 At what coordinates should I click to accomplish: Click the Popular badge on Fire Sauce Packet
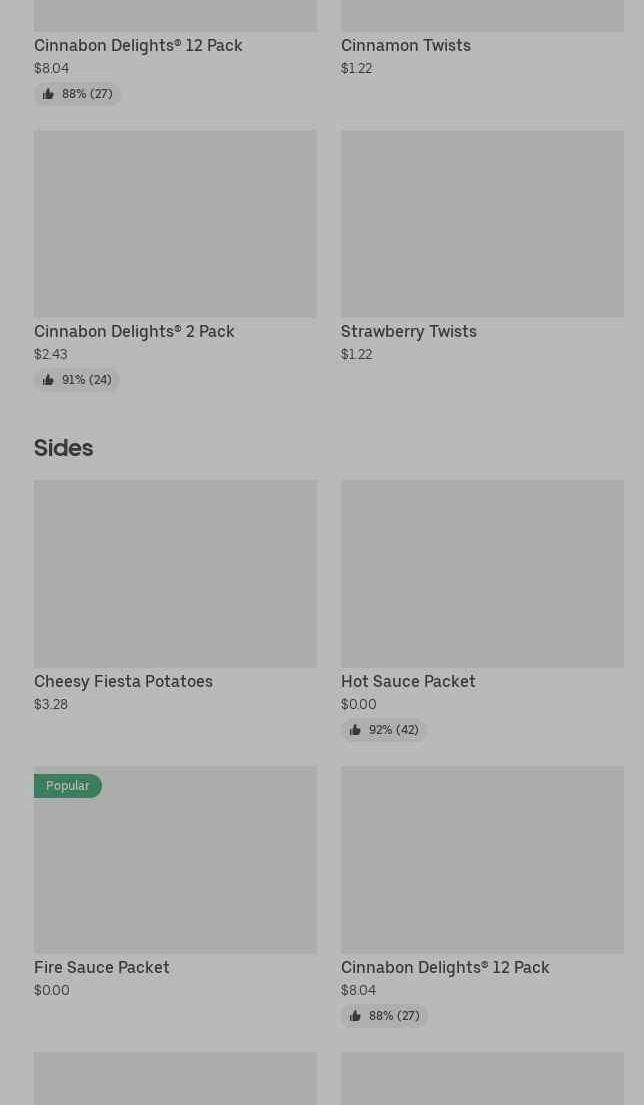[x=68, y=786]
